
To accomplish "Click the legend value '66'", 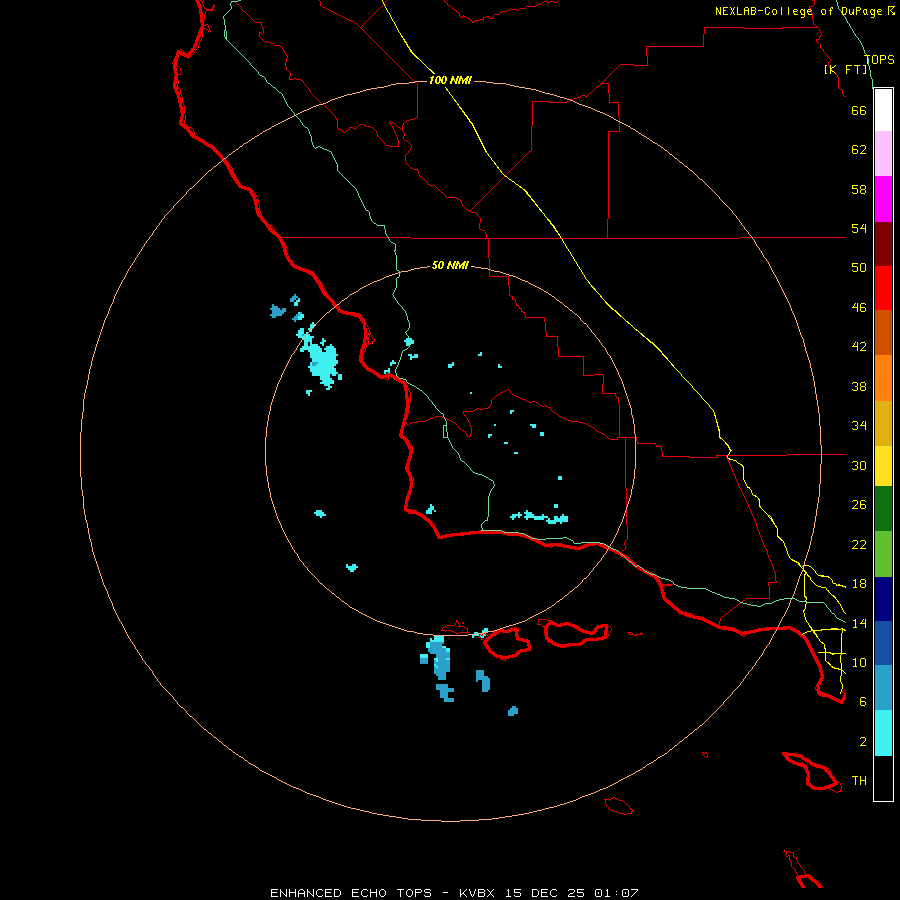I will pyautogui.click(x=859, y=110).
